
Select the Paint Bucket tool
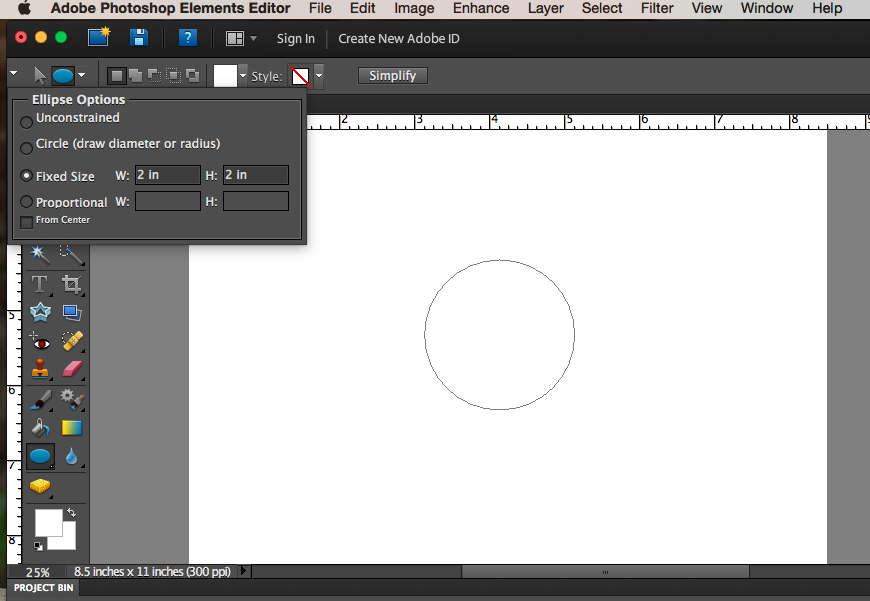40,427
